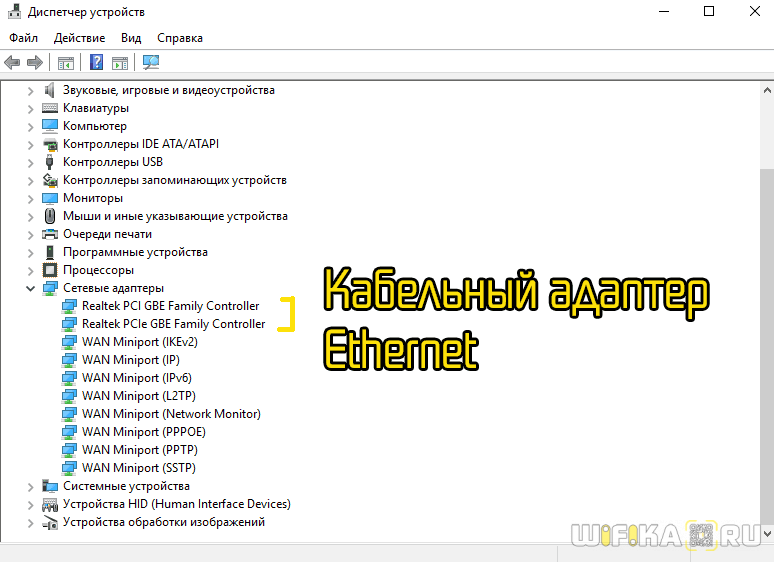The image size is (774, 562).
Task: Select WAN Miniport (SSTP)
Action: click(139, 468)
